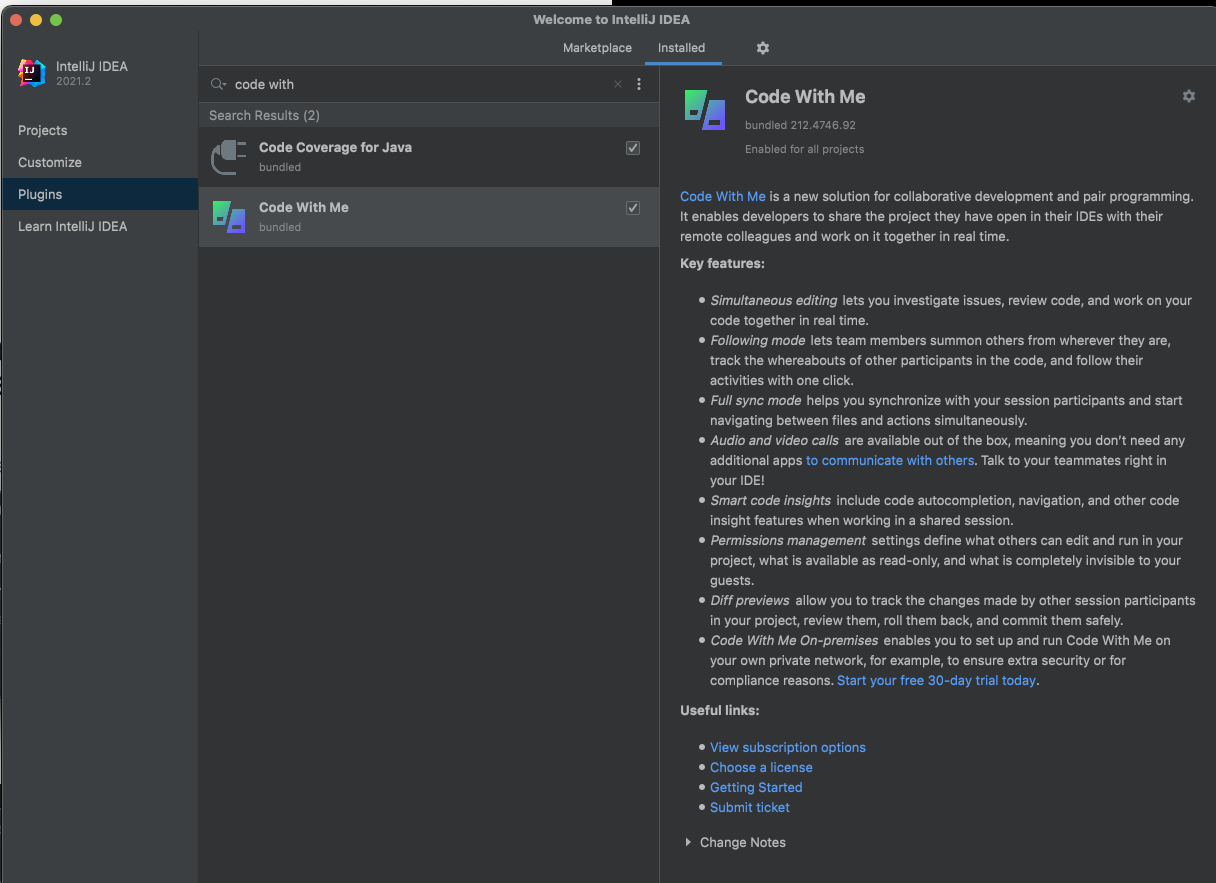Viewport: 1216px width, 883px height.
Task: Select Plugins in the sidebar
Action: pos(100,194)
